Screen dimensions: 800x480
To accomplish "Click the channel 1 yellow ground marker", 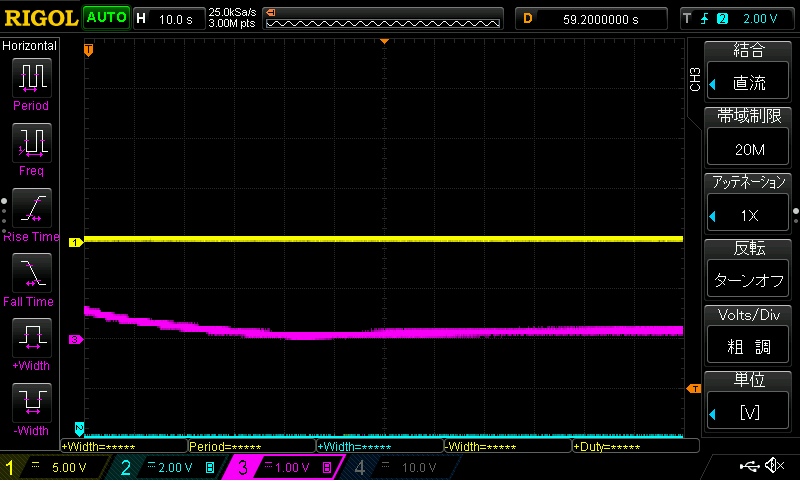I will point(76,242).
